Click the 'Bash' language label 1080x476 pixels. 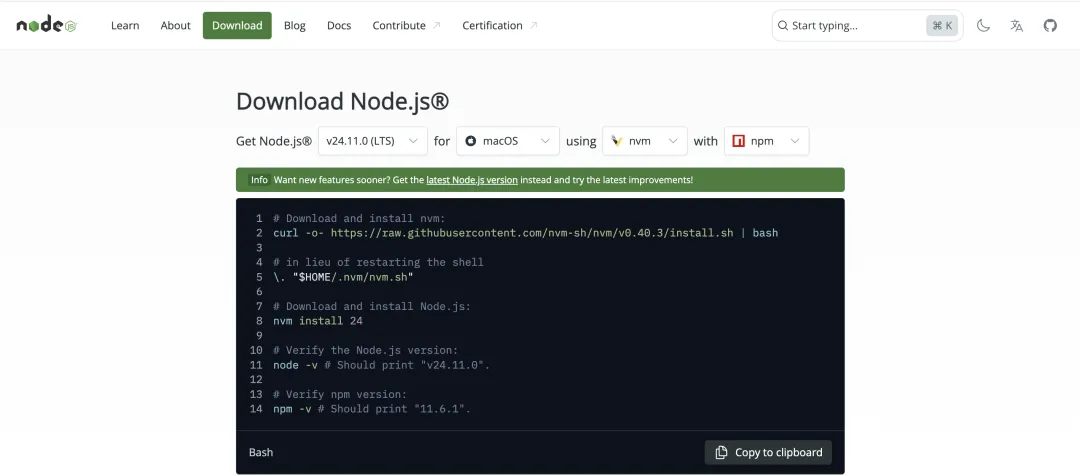point(261,453)
